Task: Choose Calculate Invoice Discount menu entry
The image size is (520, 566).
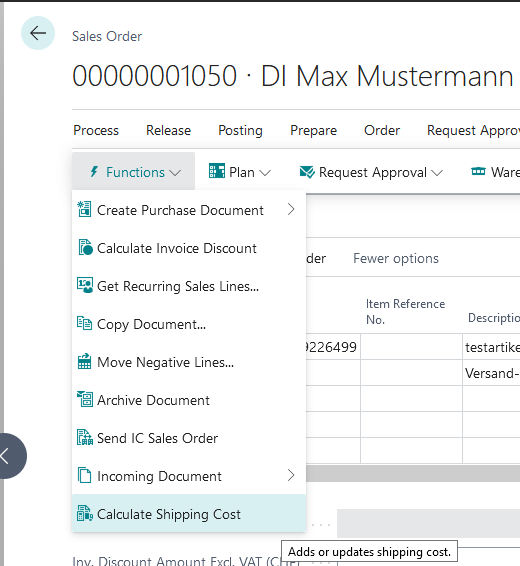Action: pyautogui.click(x=189, y=248)
